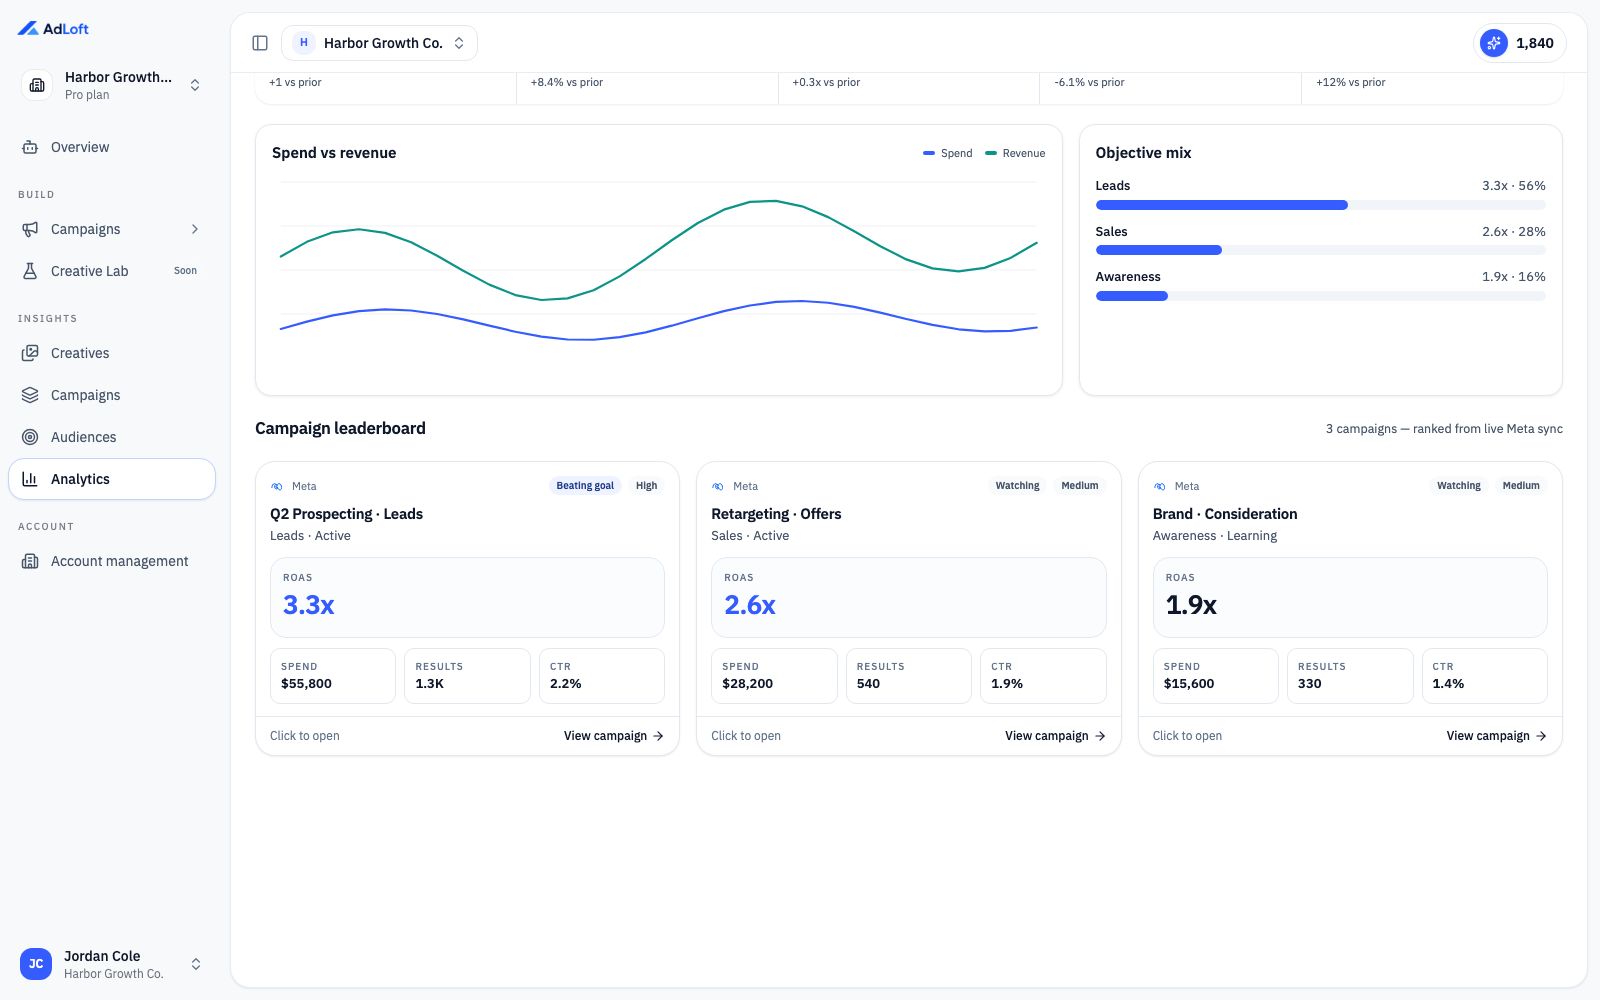This screenshot has height=1000, width=1600.
Task: Click the Awareness objective progress bar
Action: tap(1320, 296)
